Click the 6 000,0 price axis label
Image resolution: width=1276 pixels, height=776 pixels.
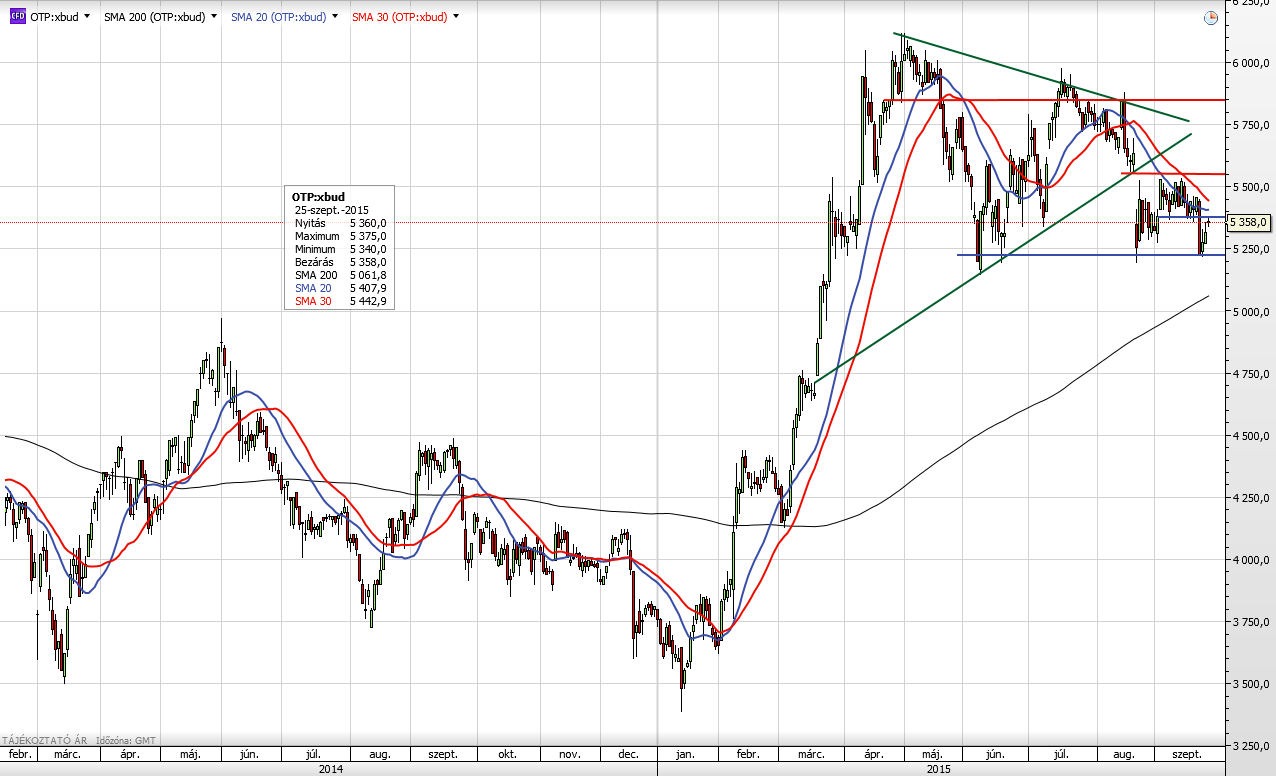(1250, 63)
